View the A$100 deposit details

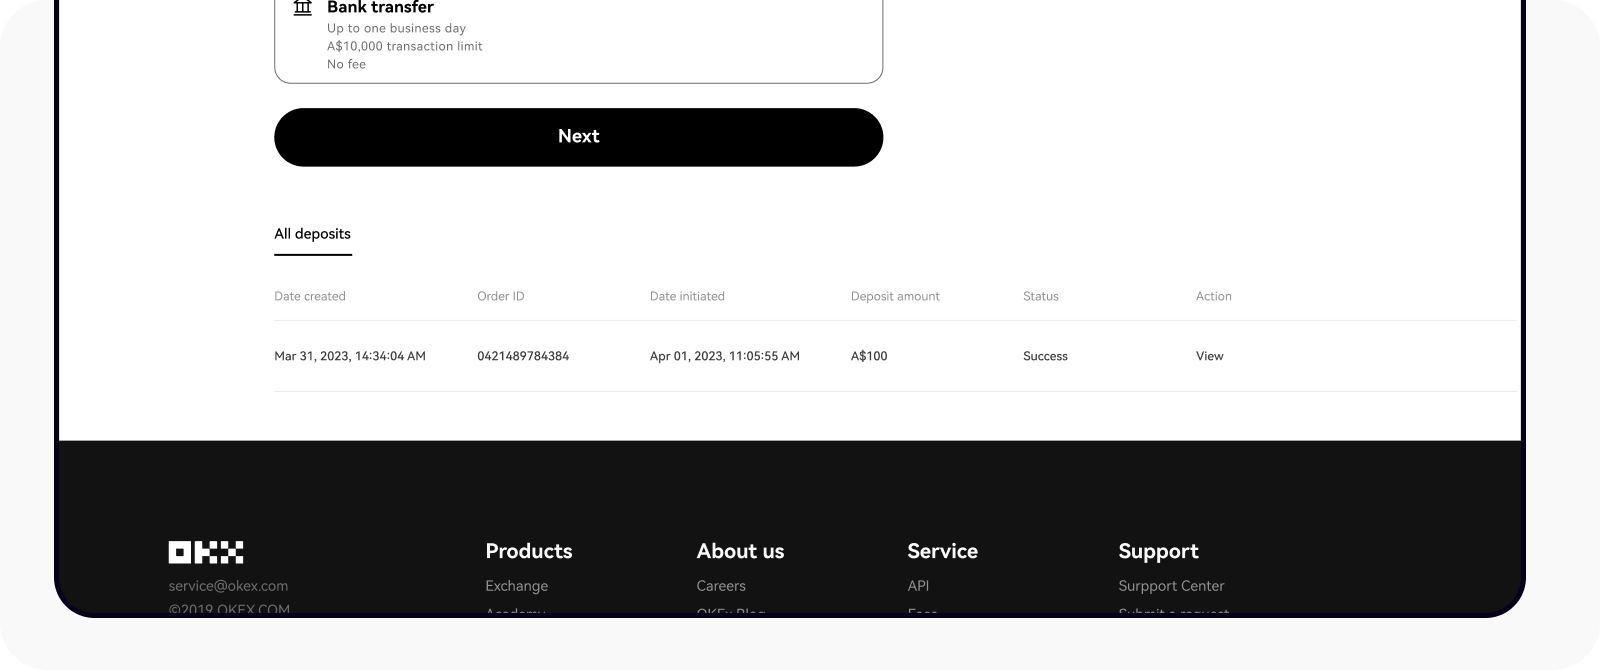pos(1209,356)
